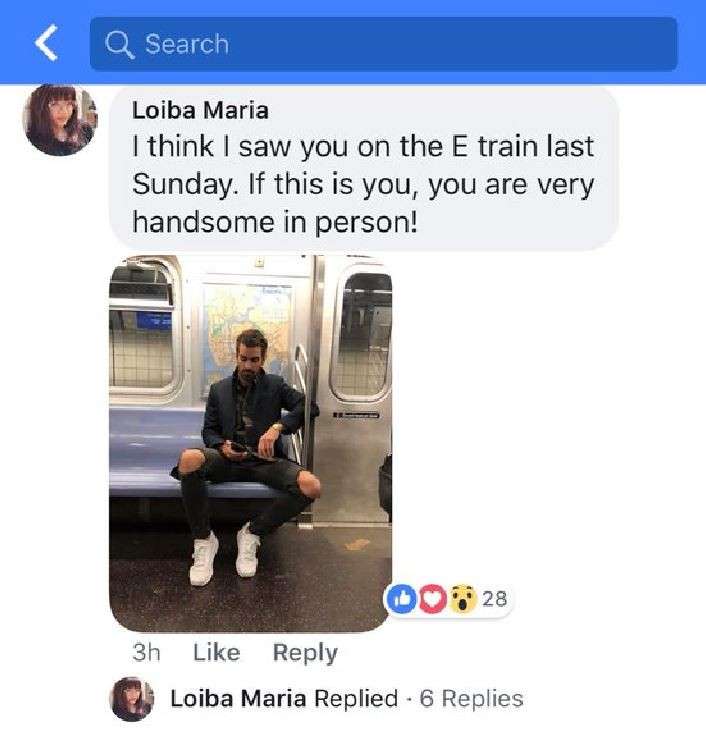Tap the word Replied in reply preview
This screenshot has height=747, width=706.
[x=355, y=698]
